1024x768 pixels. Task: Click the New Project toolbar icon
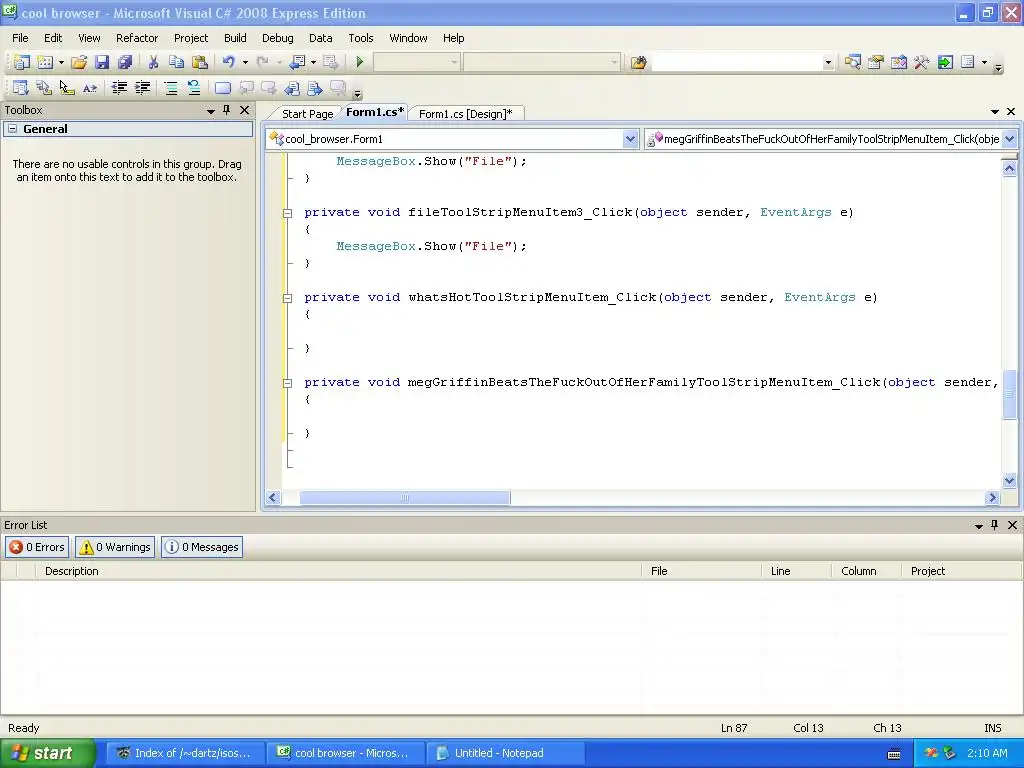point(21,62)
